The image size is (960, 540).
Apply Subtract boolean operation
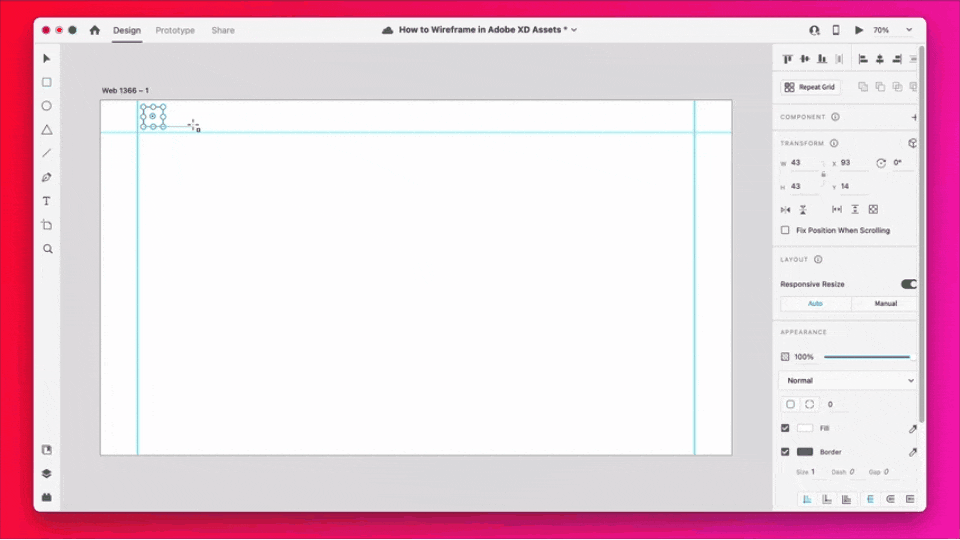coord(880,87)
